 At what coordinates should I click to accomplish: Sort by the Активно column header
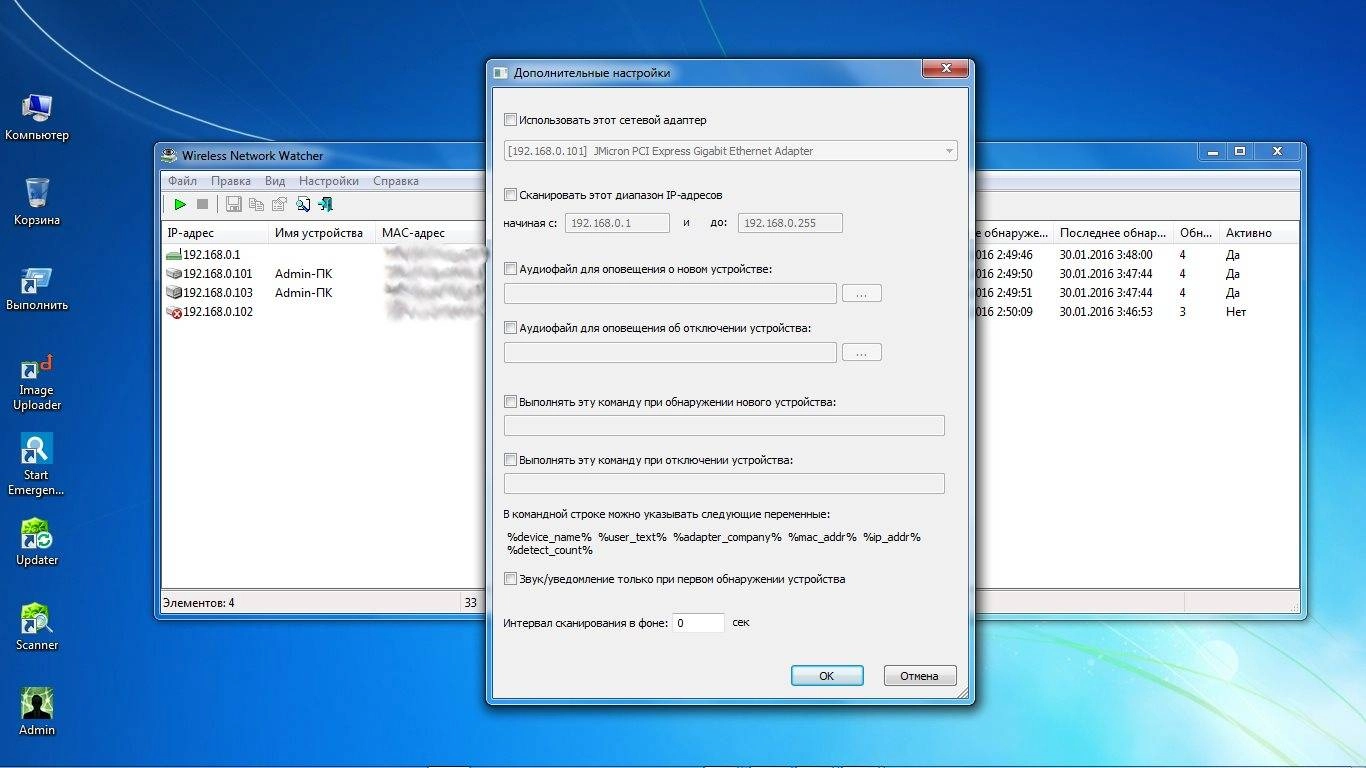pyautogui.click(x=1259, y=233)
